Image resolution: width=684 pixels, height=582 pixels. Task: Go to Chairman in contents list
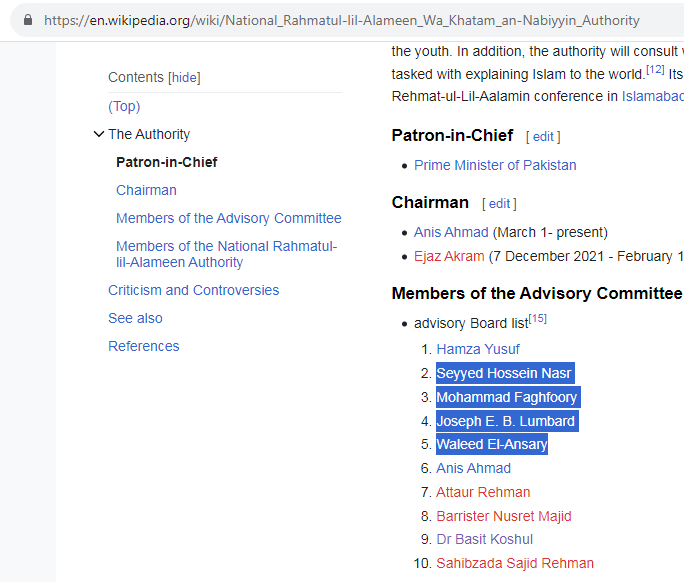tap(146, 190)
